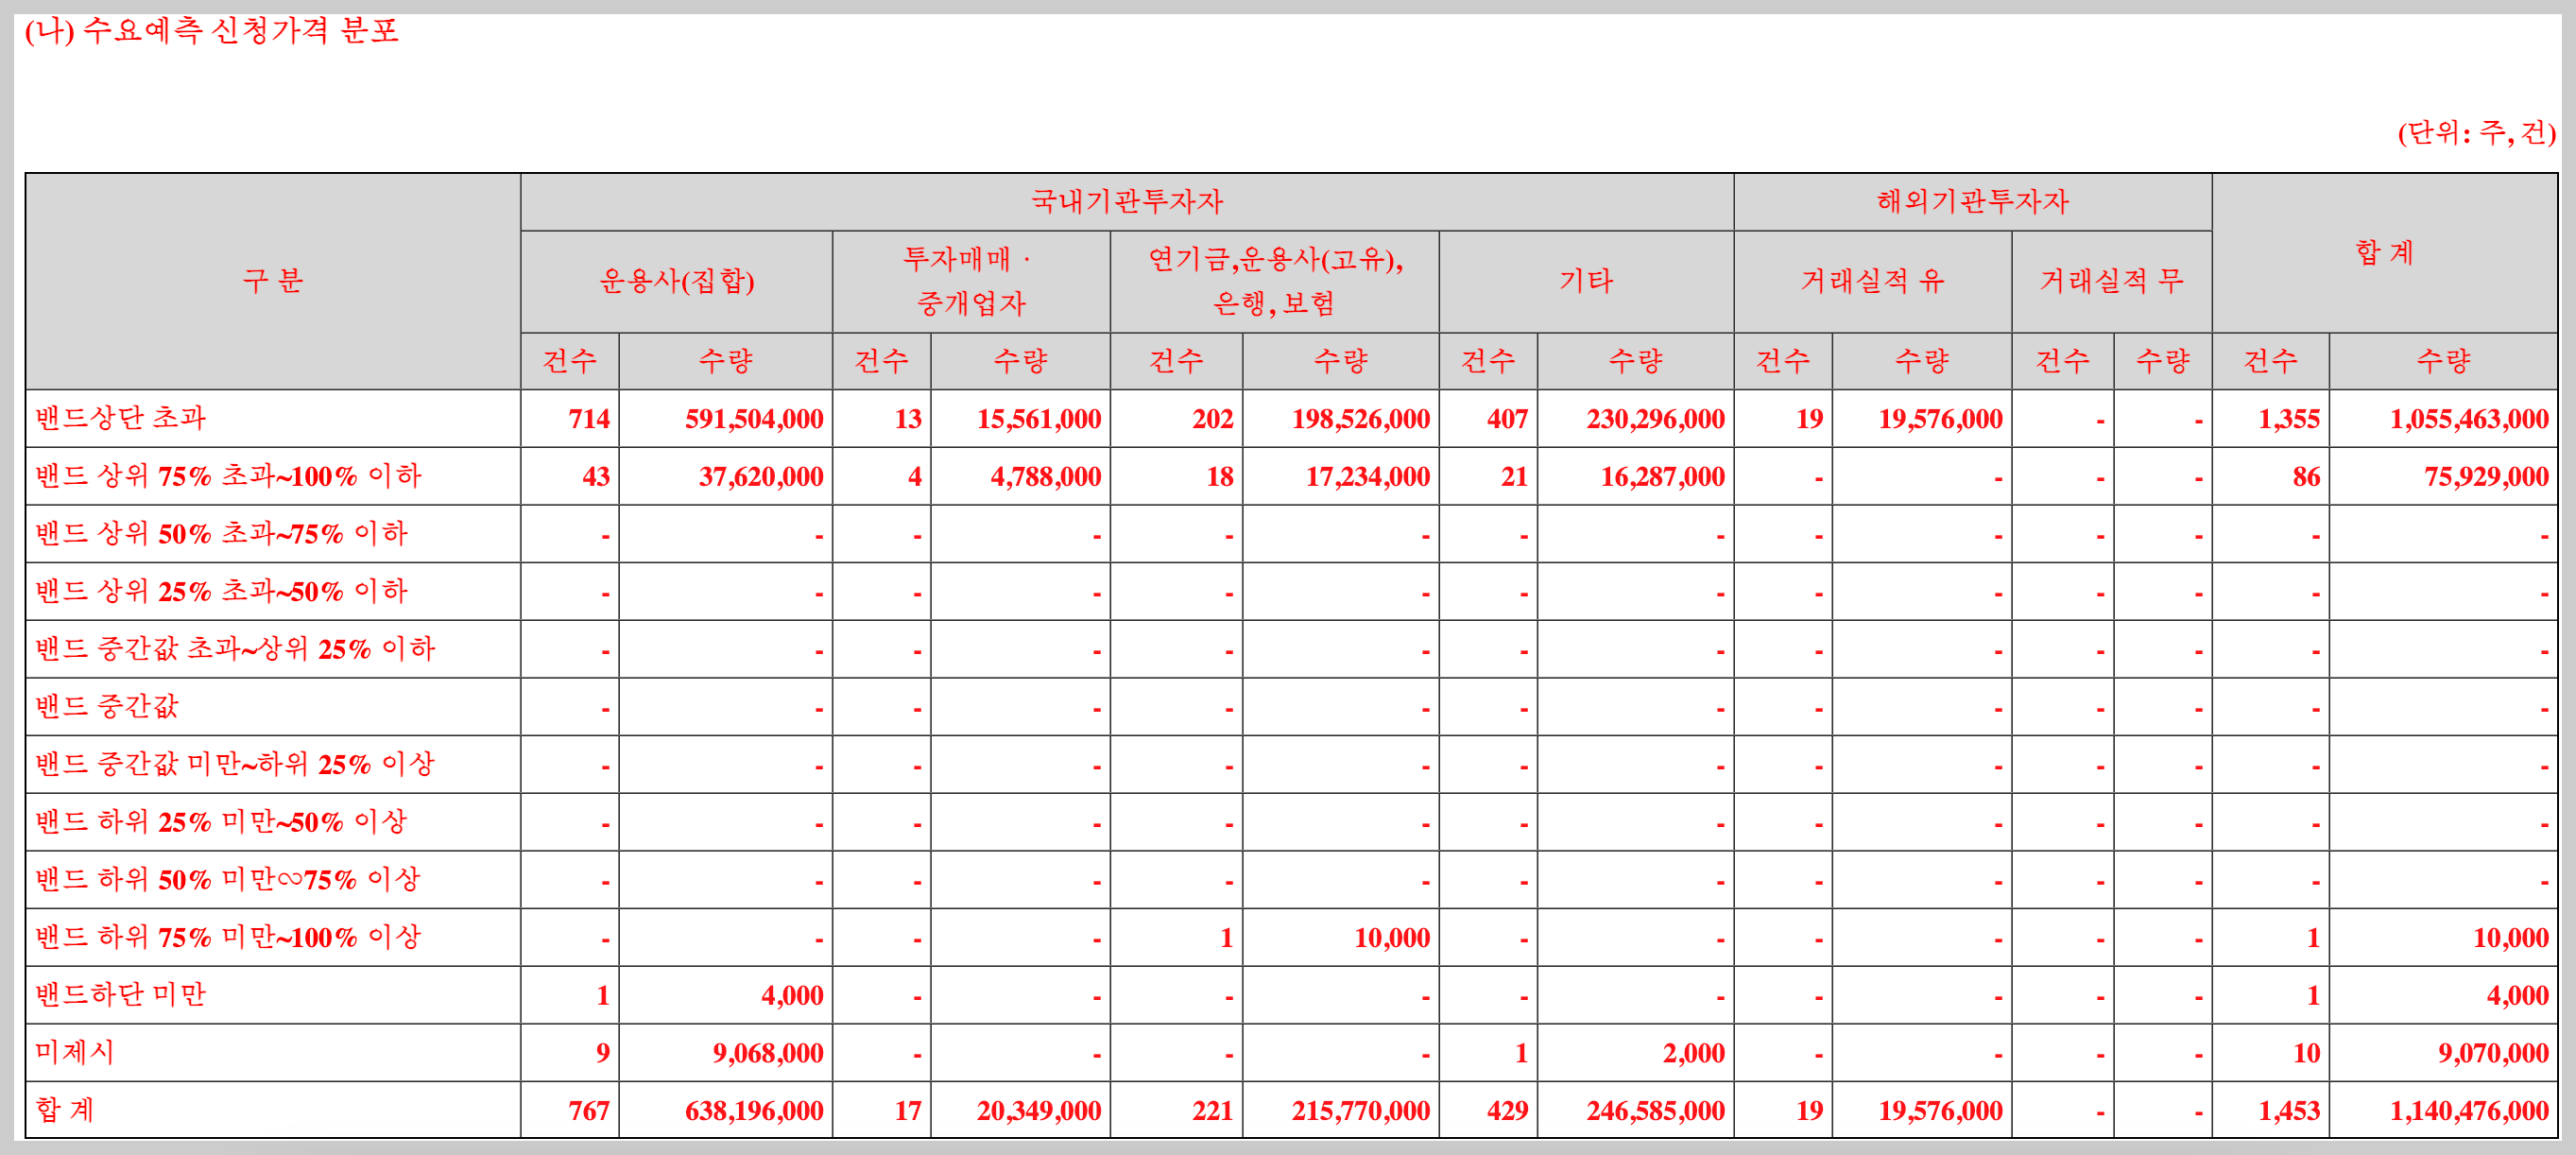The height and width of the screenshot is (1155, 2576).
Task: Select the row label '밴드하단 미만'
Action: pyautogui.click(x=121, y=995)
